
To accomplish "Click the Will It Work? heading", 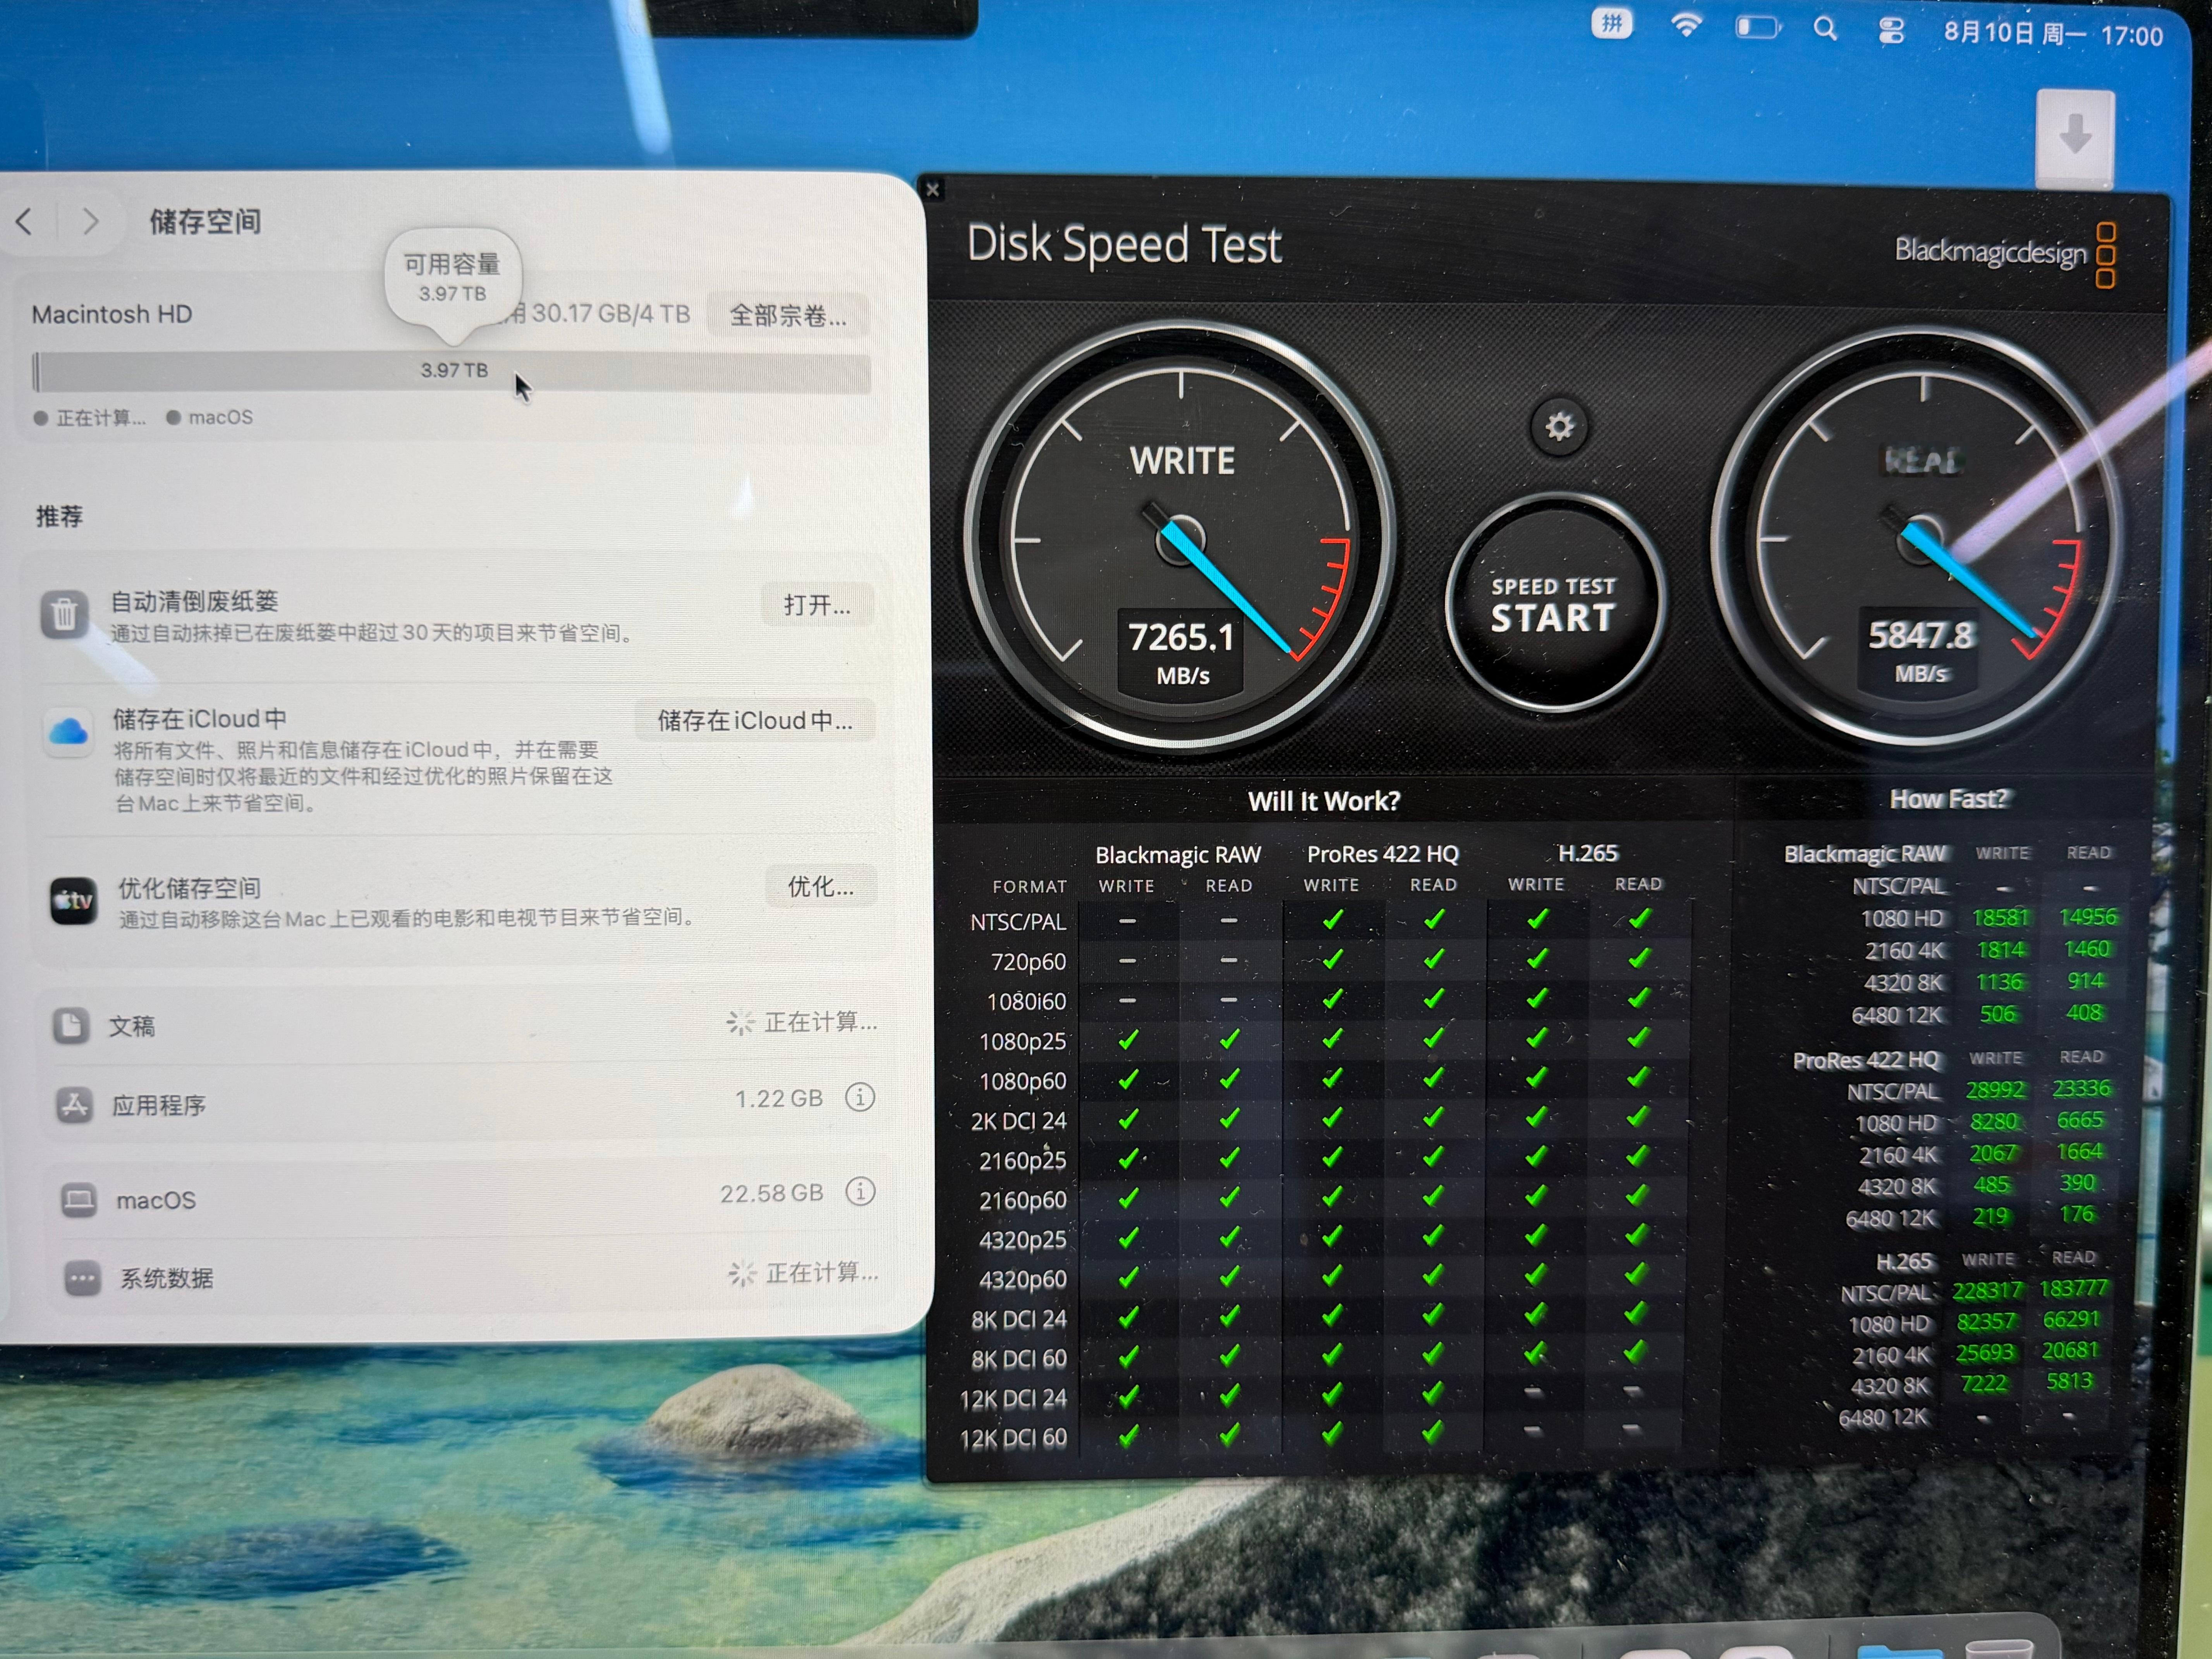I will tap(1324, 801).
